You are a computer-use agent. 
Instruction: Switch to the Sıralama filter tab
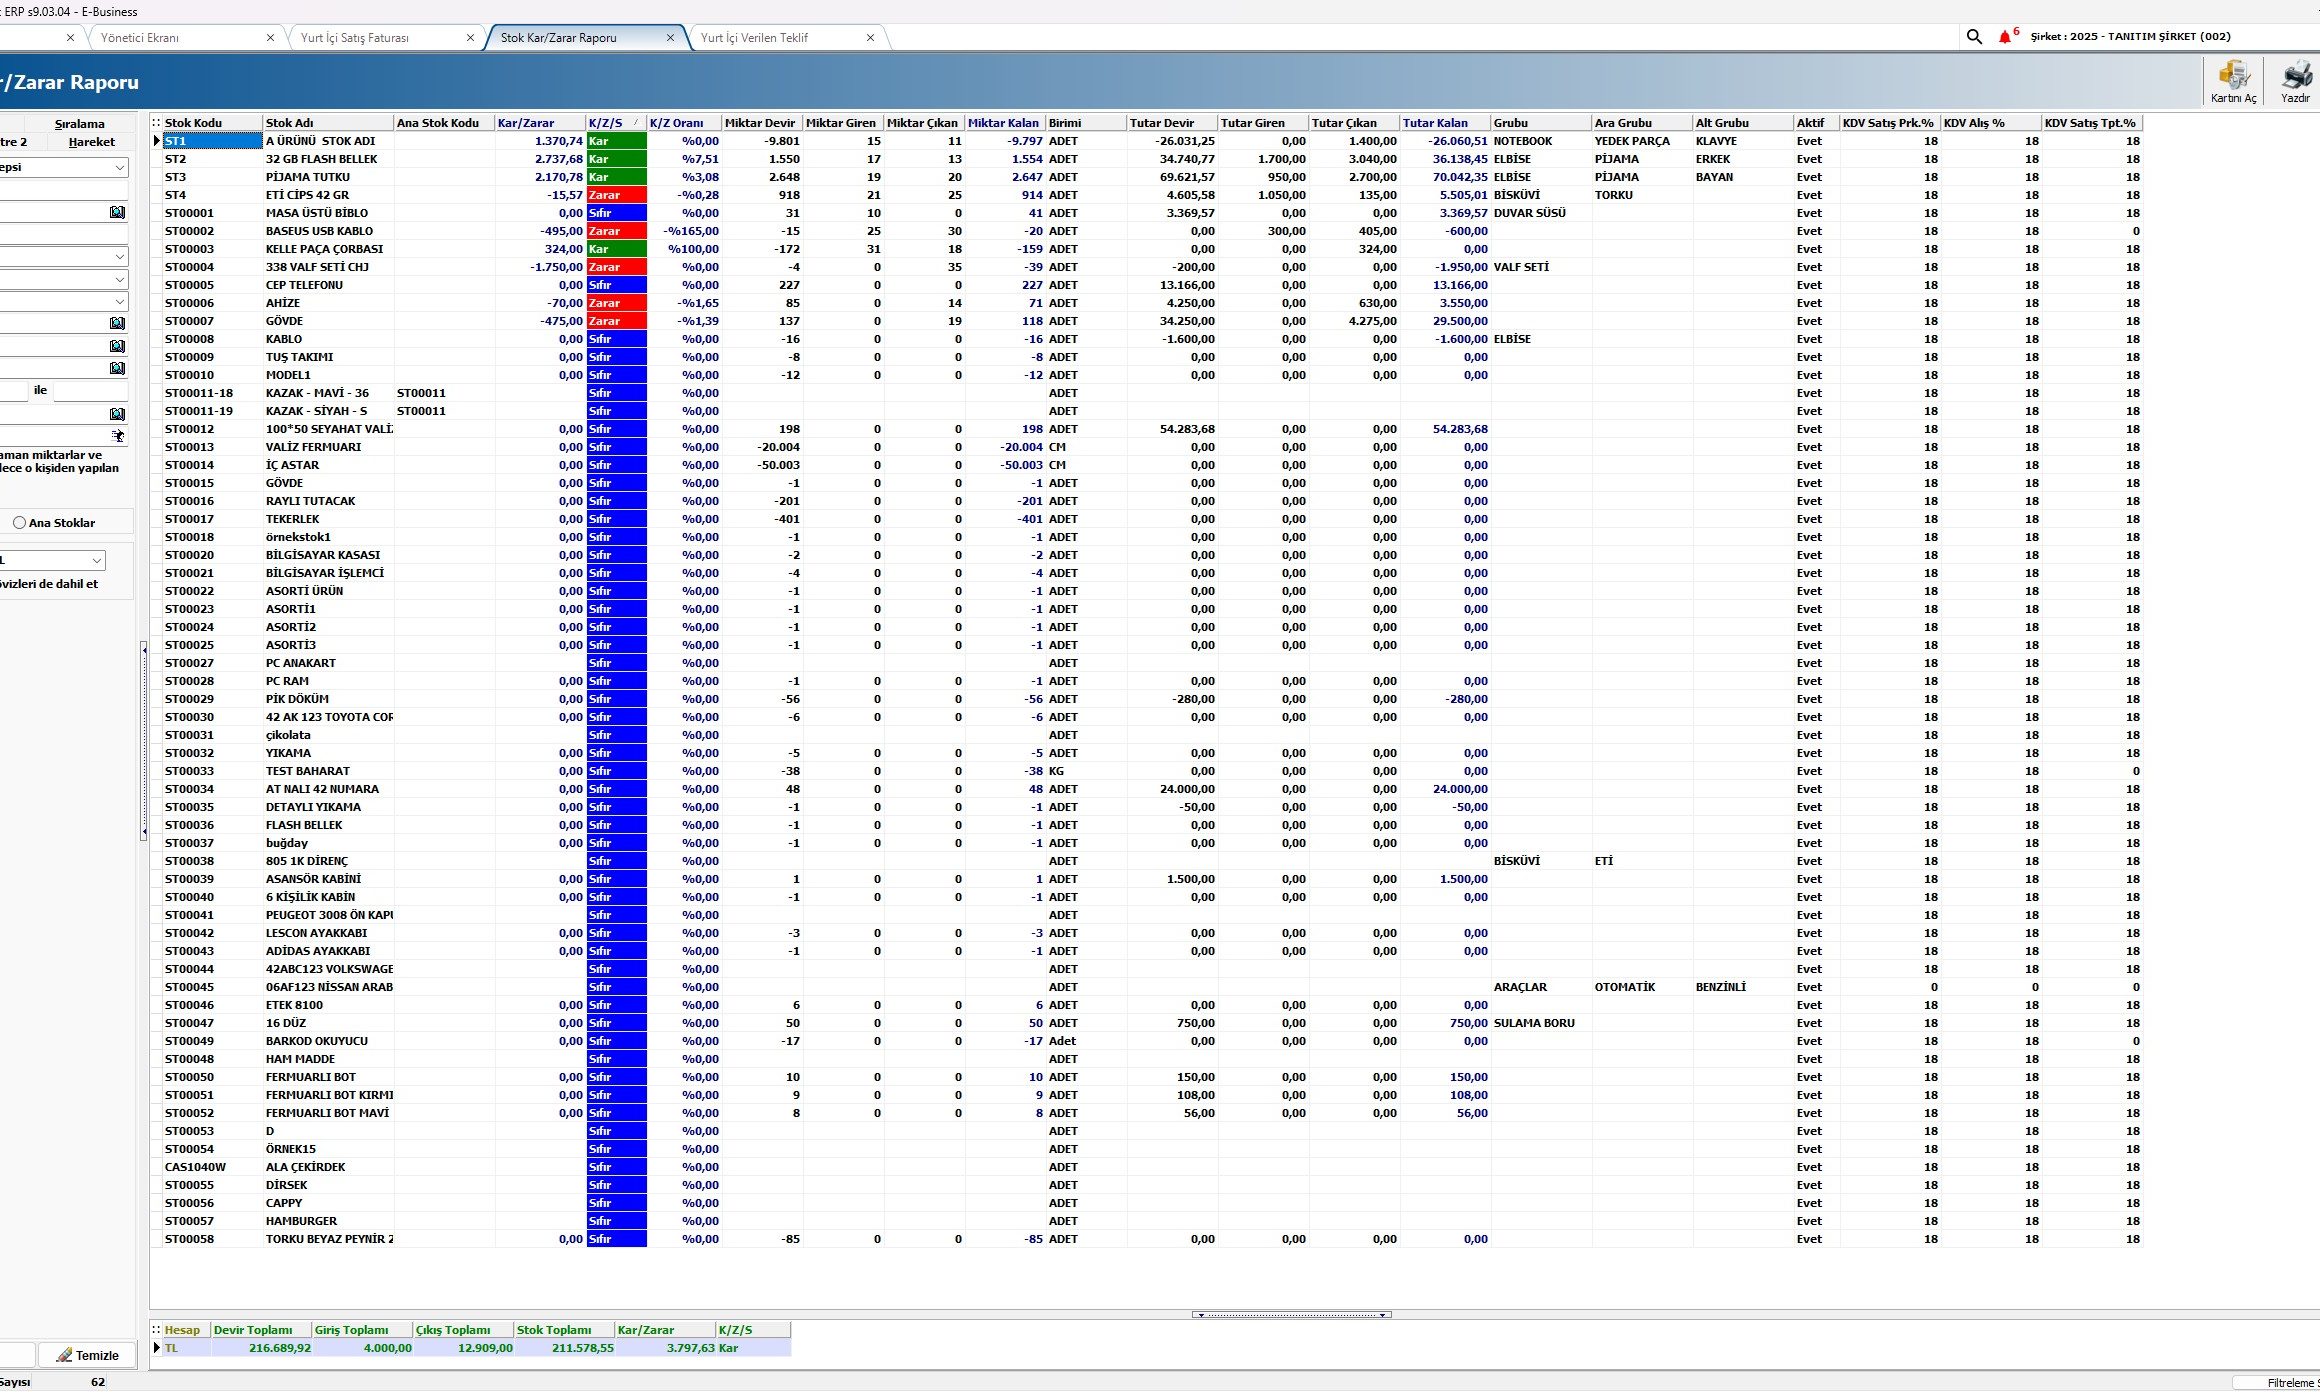tap(79, 124)
